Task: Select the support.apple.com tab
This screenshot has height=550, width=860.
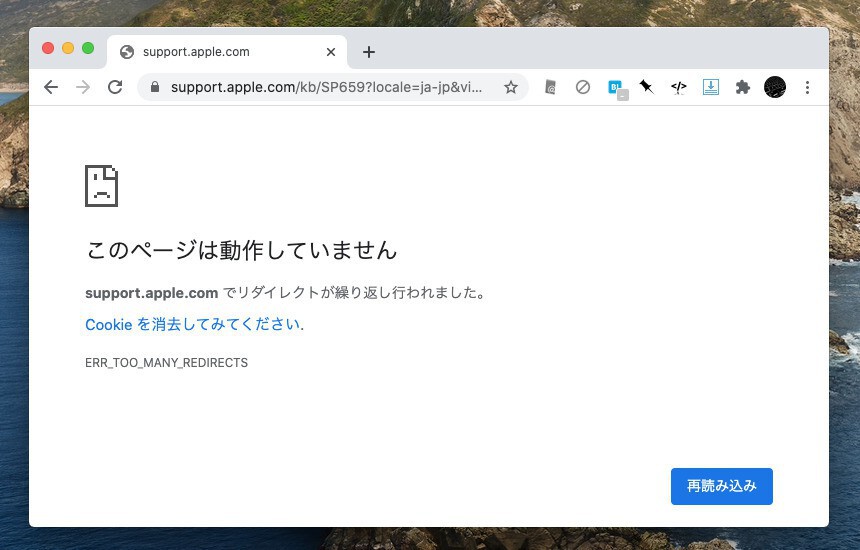Action: (x=227, y=52)
